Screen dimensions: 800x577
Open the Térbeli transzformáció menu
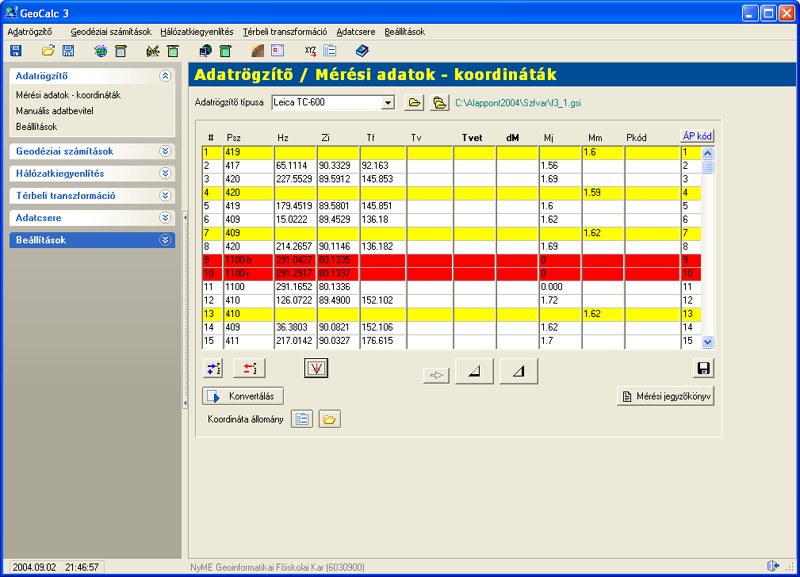(x=285, y=32)
